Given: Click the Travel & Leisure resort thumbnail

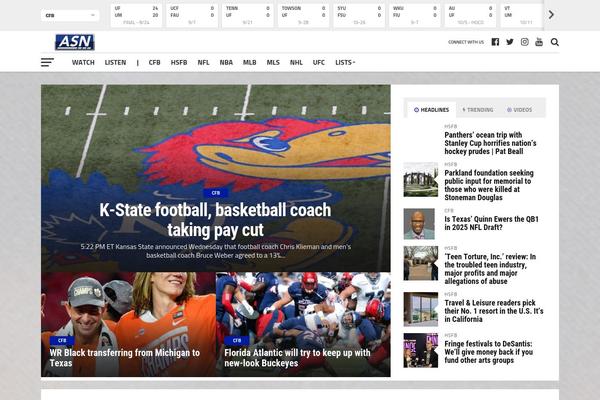Looking at the screenshot, I should pos(421,309).
